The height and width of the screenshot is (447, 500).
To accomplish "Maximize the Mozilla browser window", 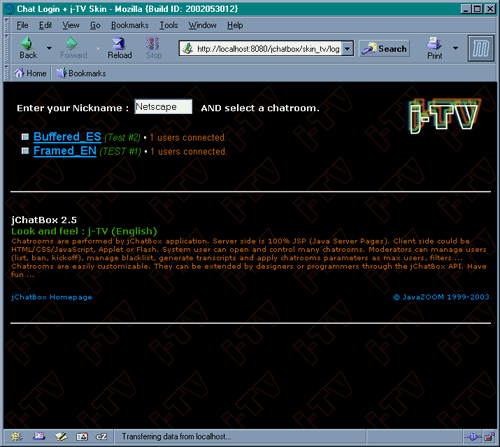I will 478,9.
